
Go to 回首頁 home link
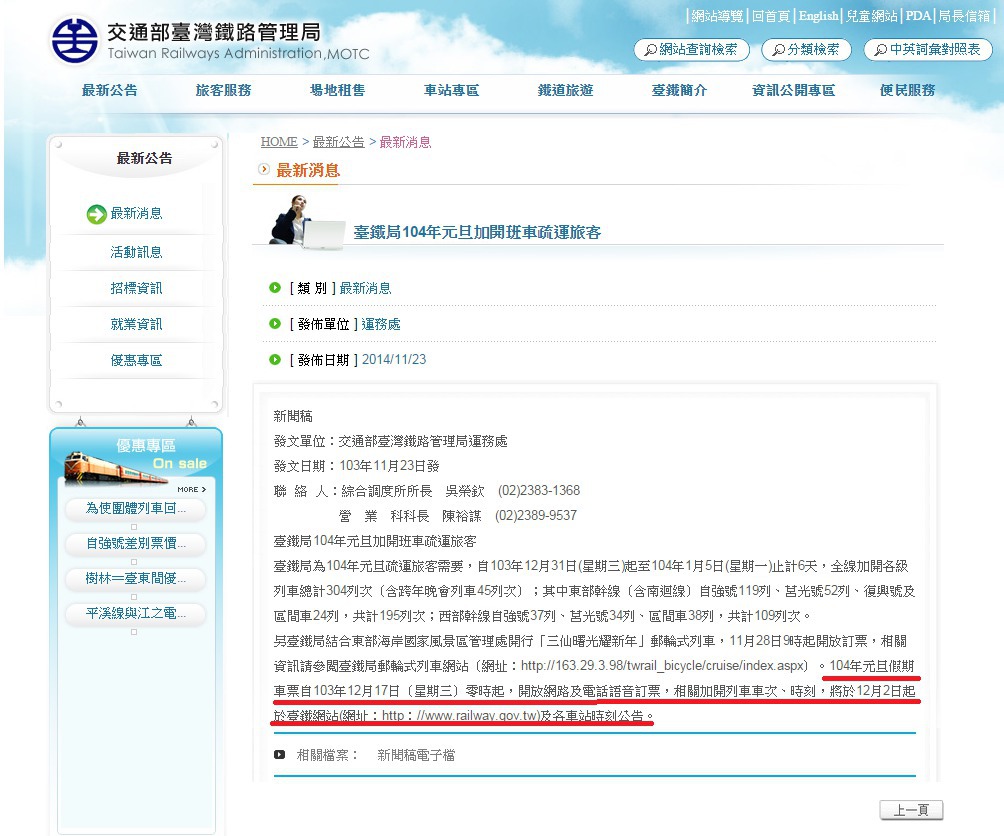(771, 16)
